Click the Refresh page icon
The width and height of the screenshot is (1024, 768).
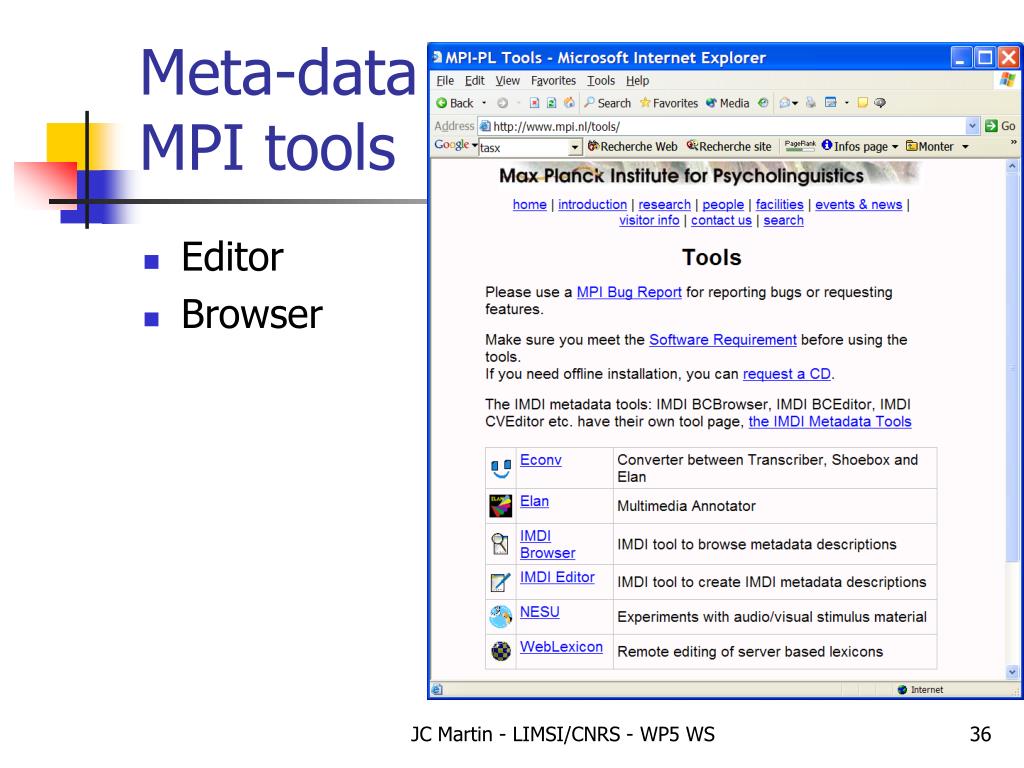[x=551, y=103]
